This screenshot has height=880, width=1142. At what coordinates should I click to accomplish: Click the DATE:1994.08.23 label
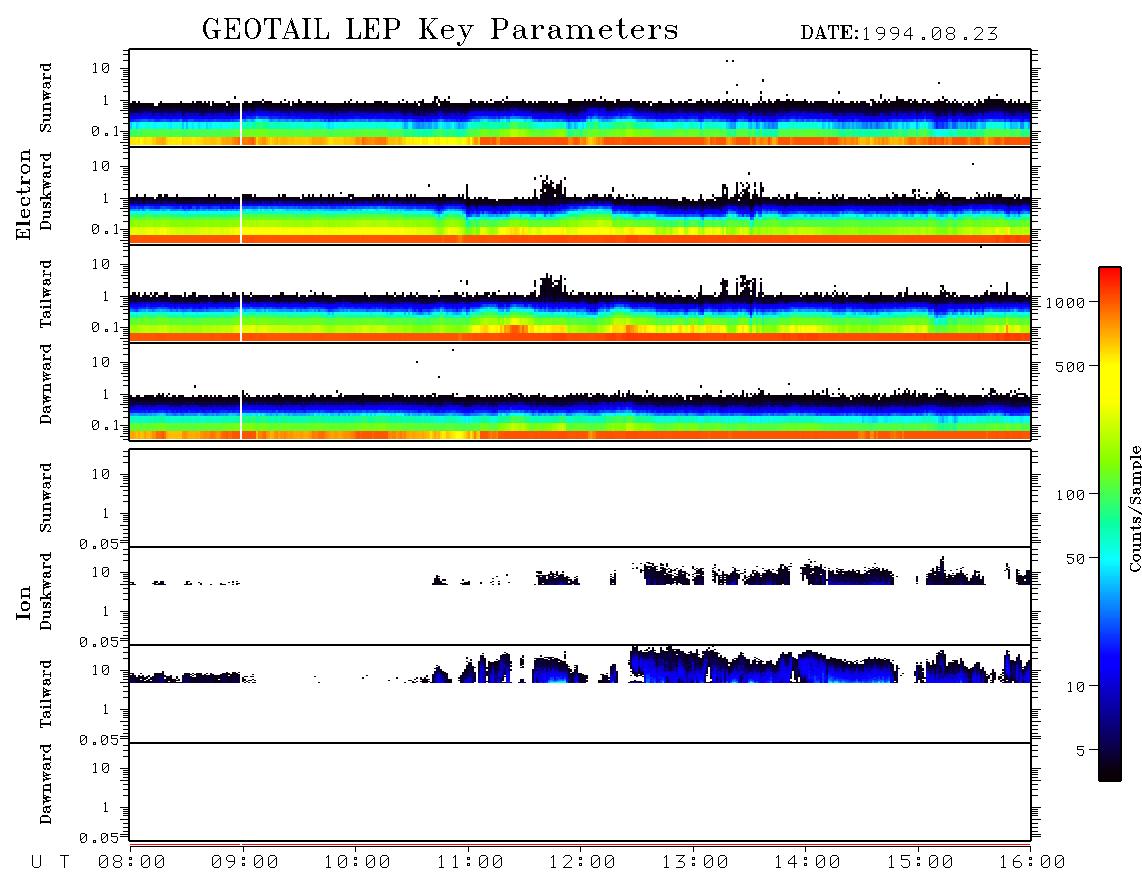[x=899, y=34]
